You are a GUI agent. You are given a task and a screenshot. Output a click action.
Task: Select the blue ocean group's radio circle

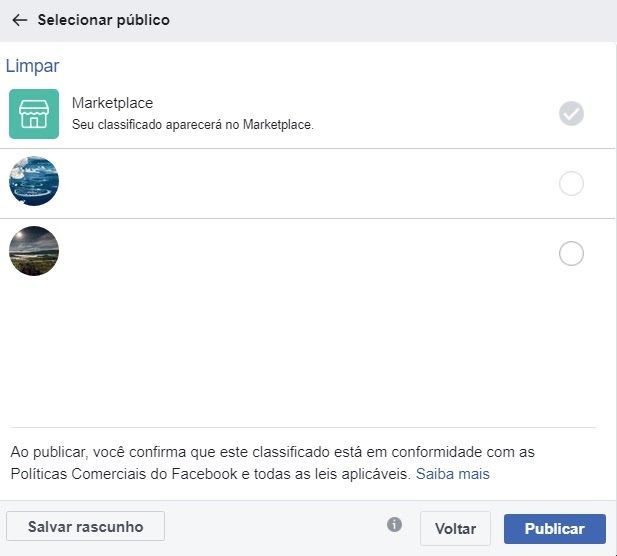(571, 183)
